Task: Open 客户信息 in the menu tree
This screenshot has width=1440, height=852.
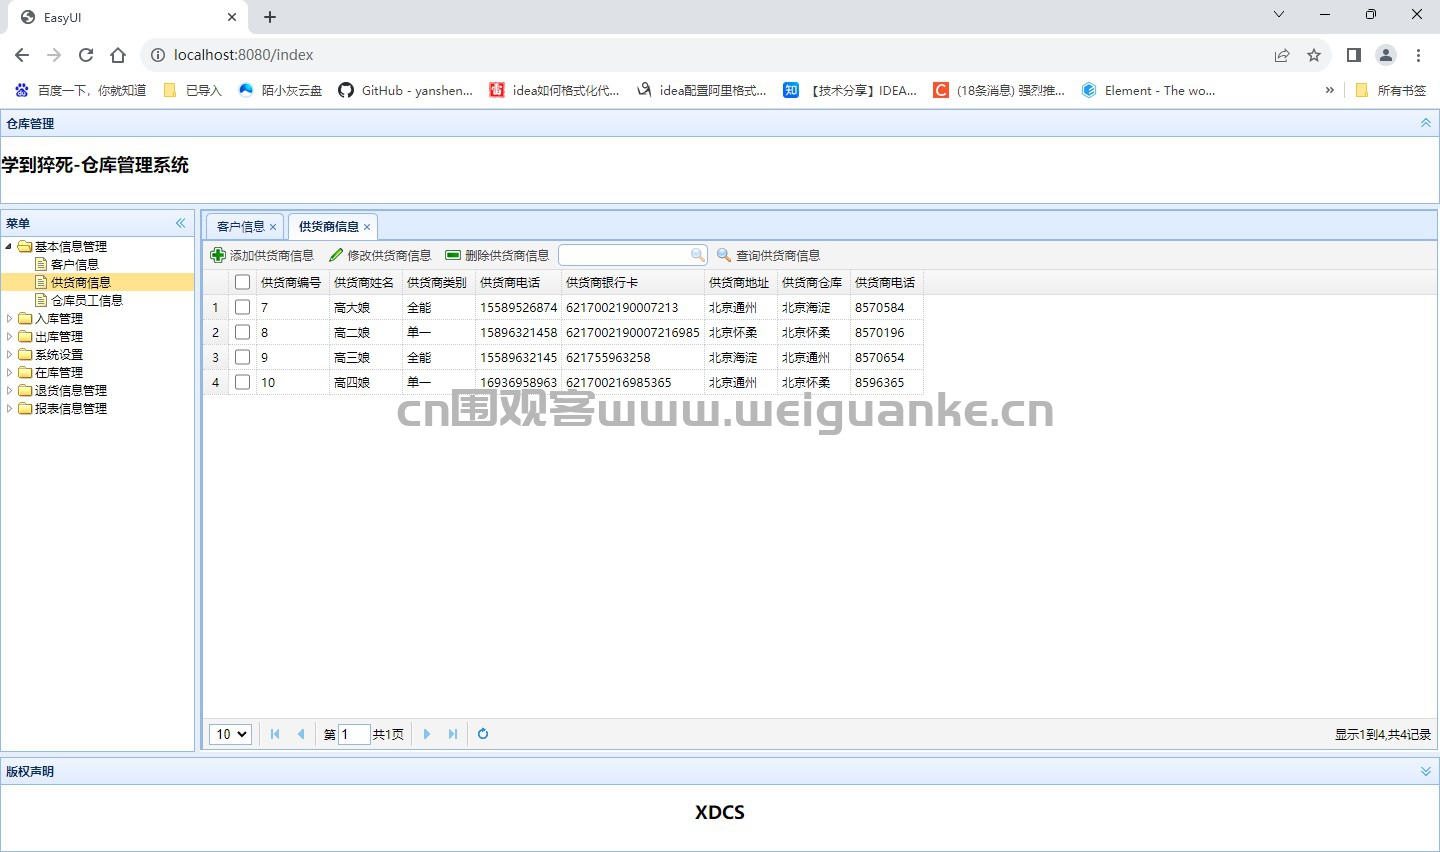Action: coord(75,264)
